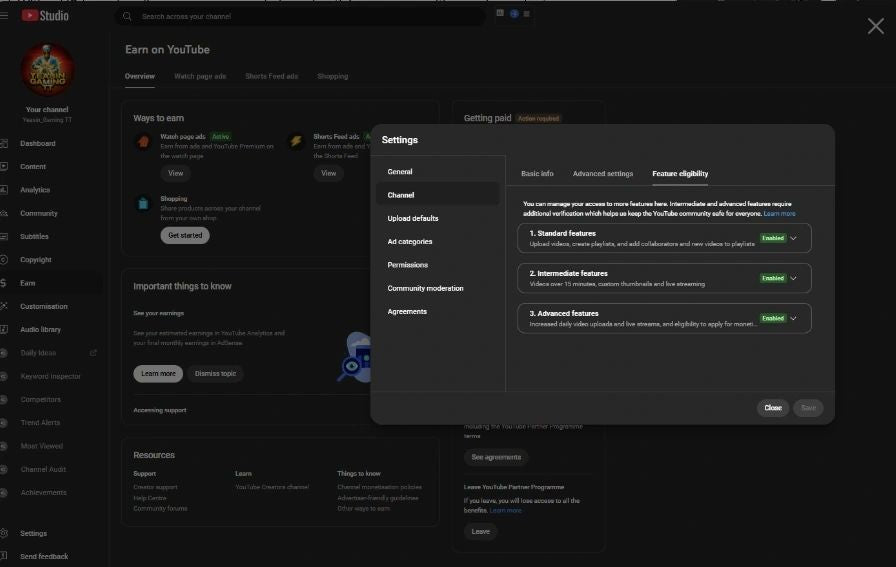
Task: Switch to the Basic info tab
Action: (537, 174)
